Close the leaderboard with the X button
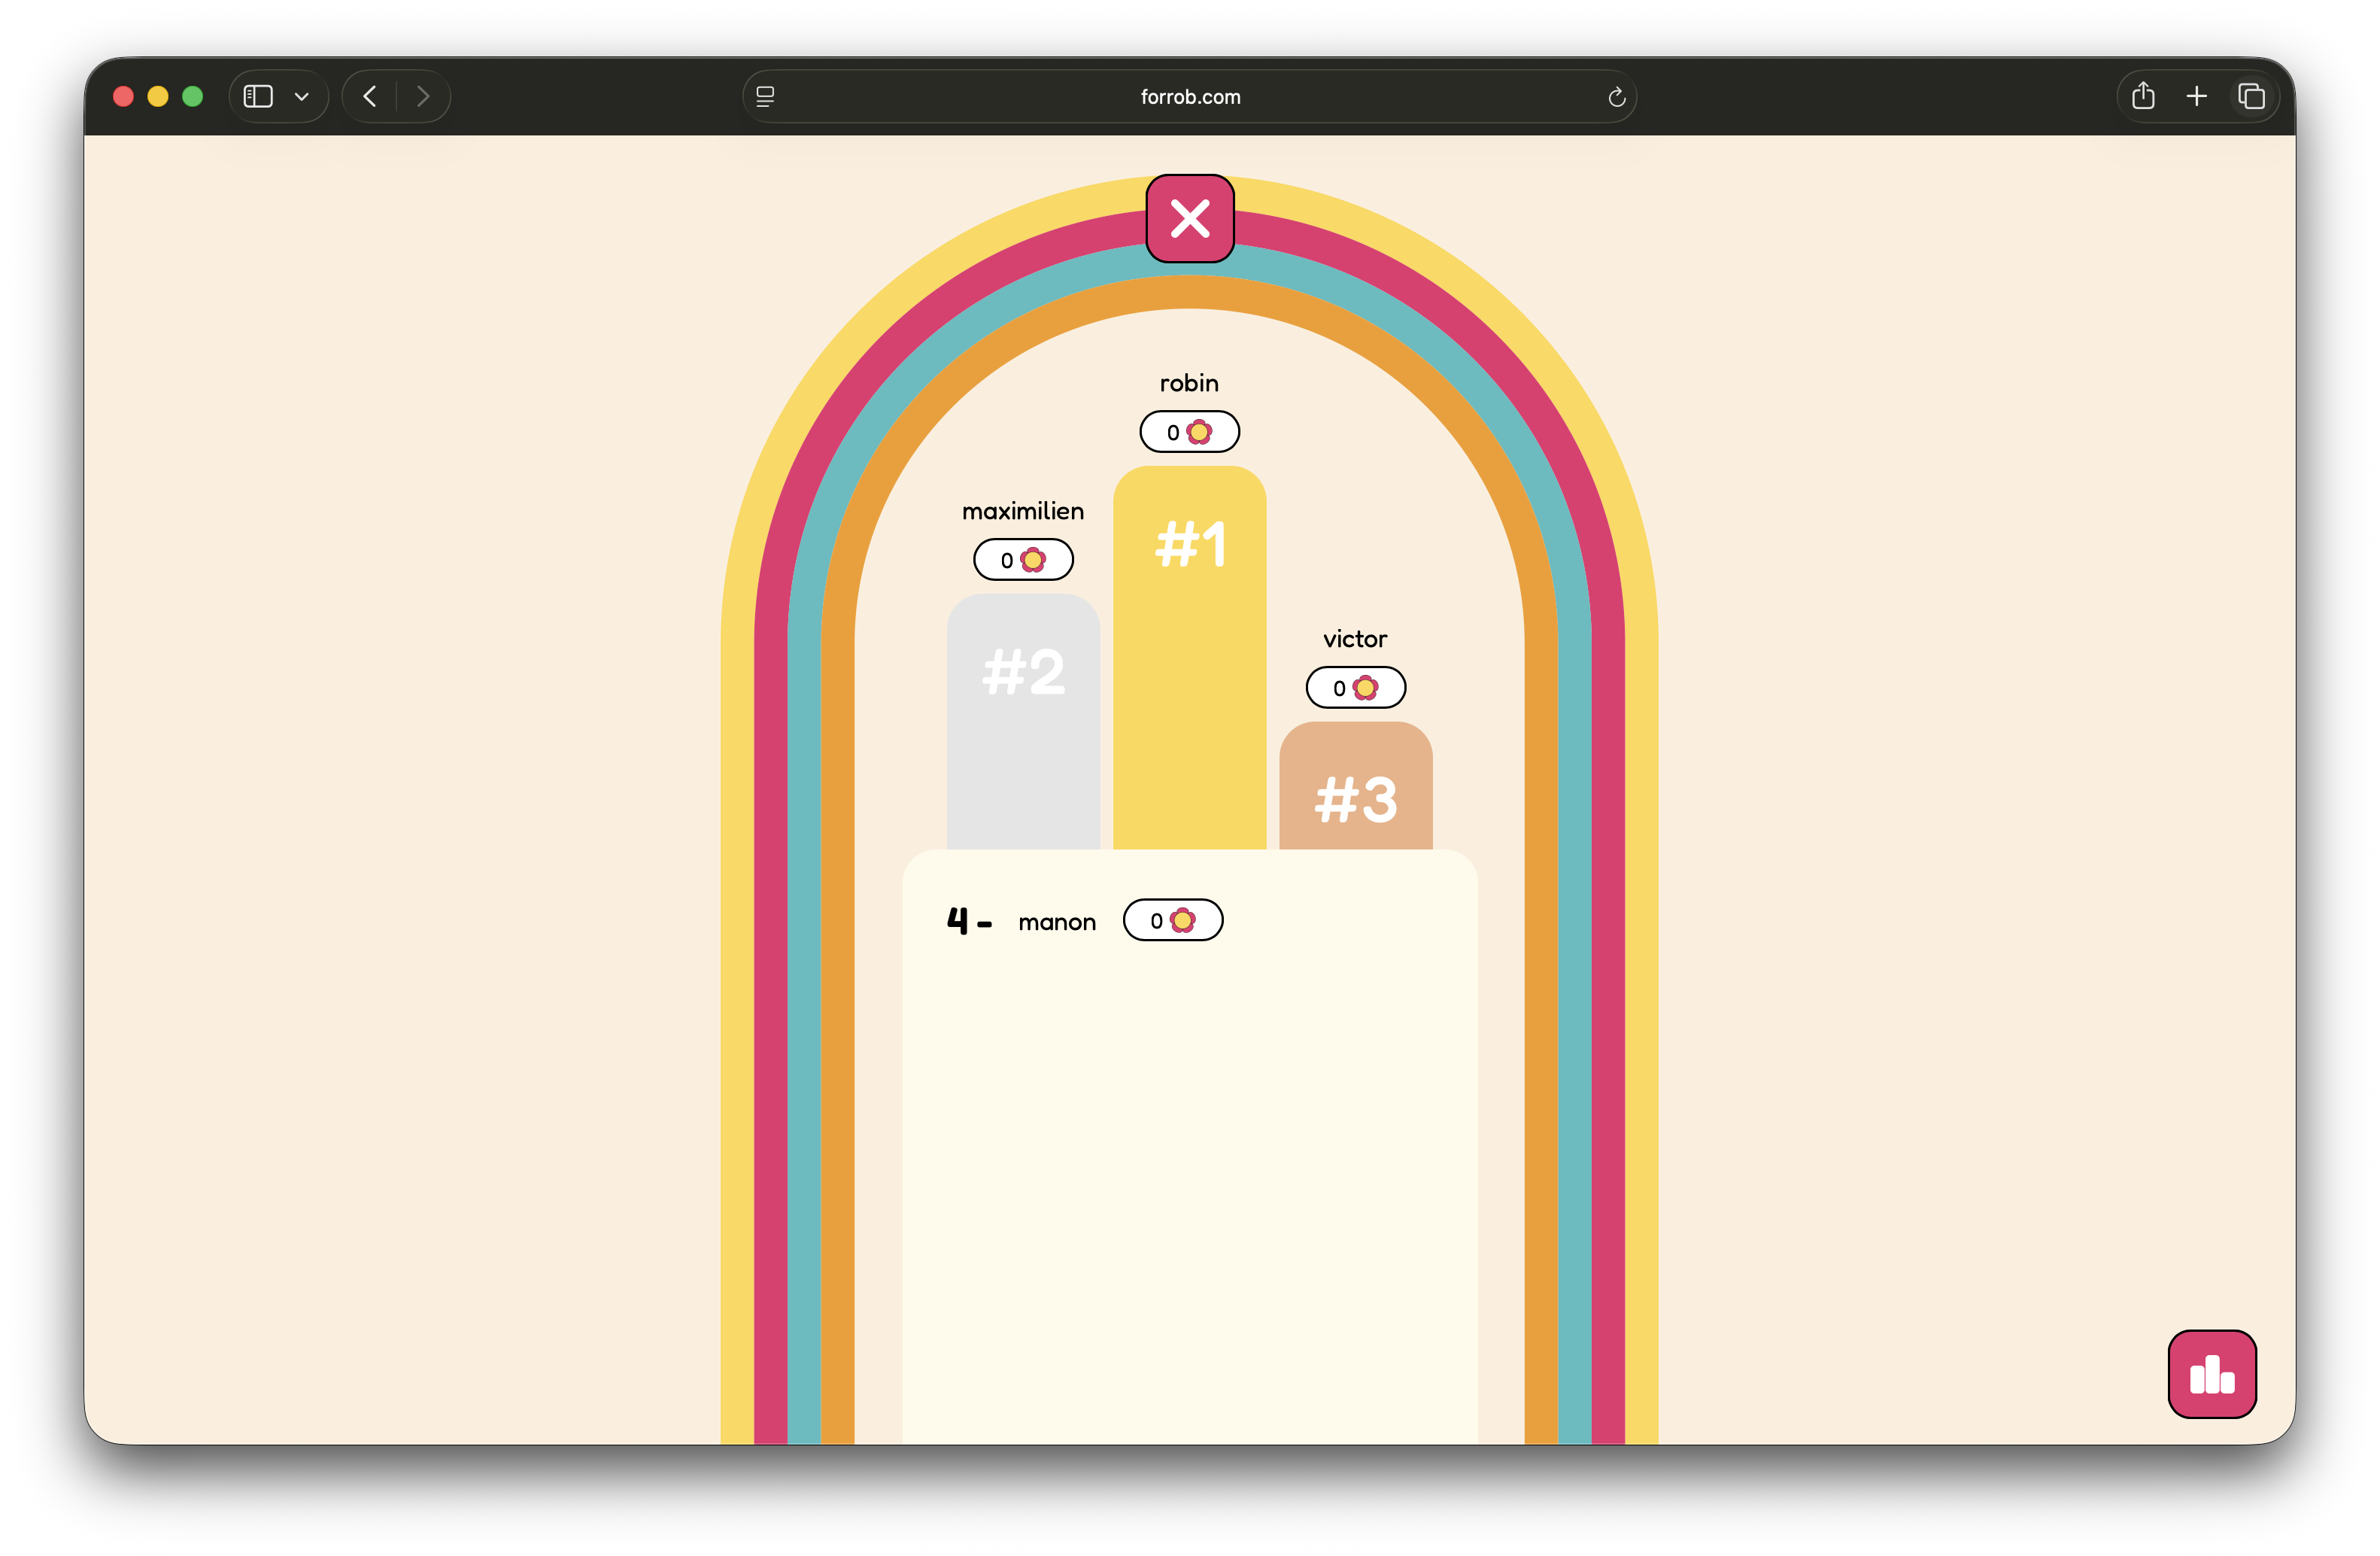2380x1556 pixels. [1189, 218]
